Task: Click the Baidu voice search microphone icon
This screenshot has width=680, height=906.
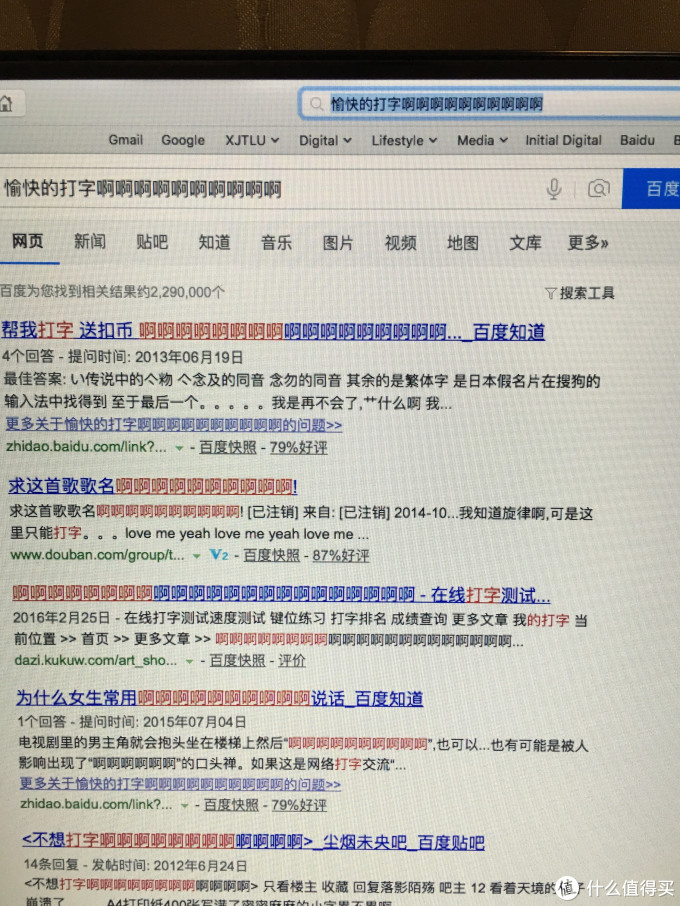Action: 553,189
